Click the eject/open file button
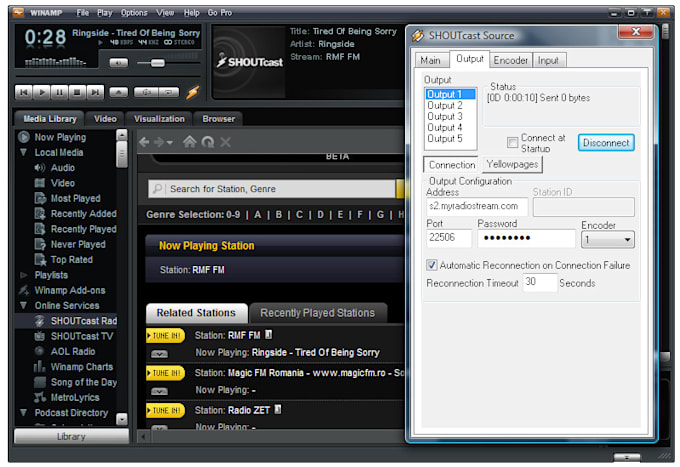Image resolution: width=680 pixels, height=467 pixels. point(118,92)
